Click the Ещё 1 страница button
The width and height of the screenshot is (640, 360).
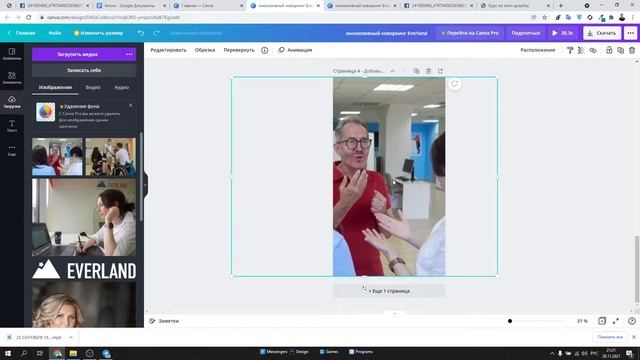[x=389, y=291]
